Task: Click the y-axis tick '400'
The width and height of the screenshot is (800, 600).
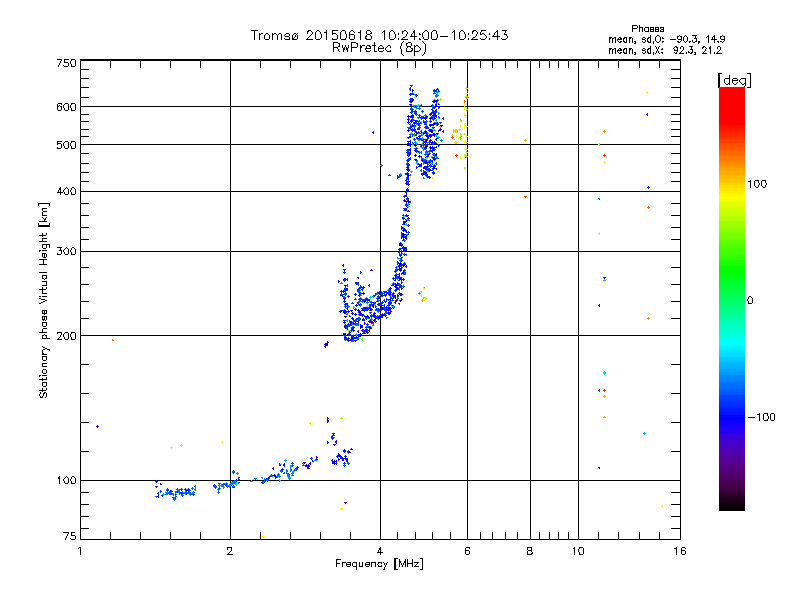Action: click(x=67, y=192)
